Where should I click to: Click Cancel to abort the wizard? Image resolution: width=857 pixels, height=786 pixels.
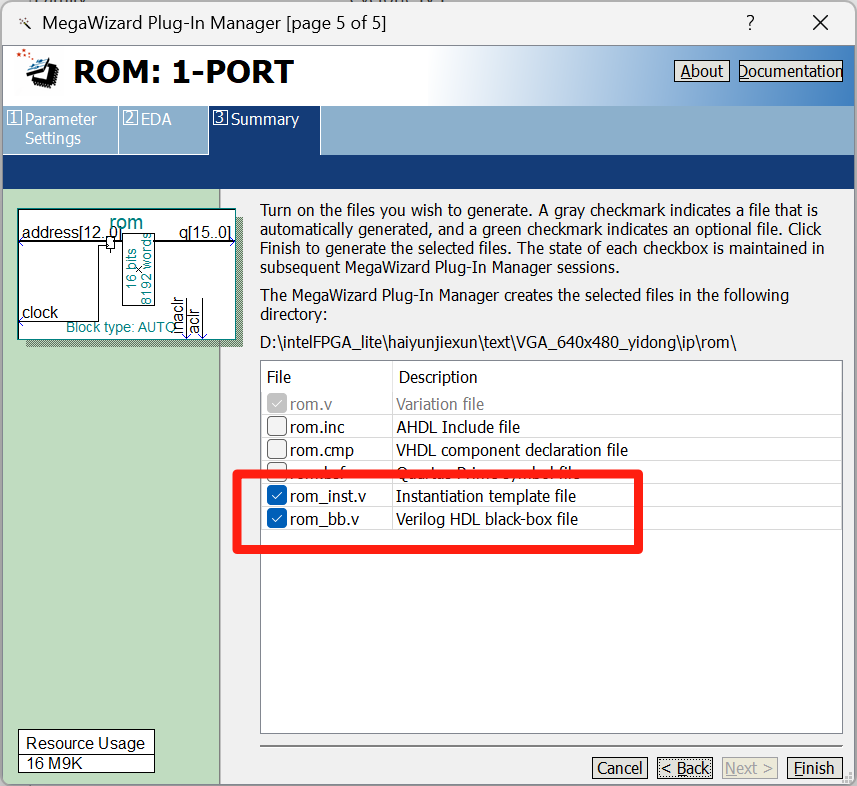pos(619,768)
